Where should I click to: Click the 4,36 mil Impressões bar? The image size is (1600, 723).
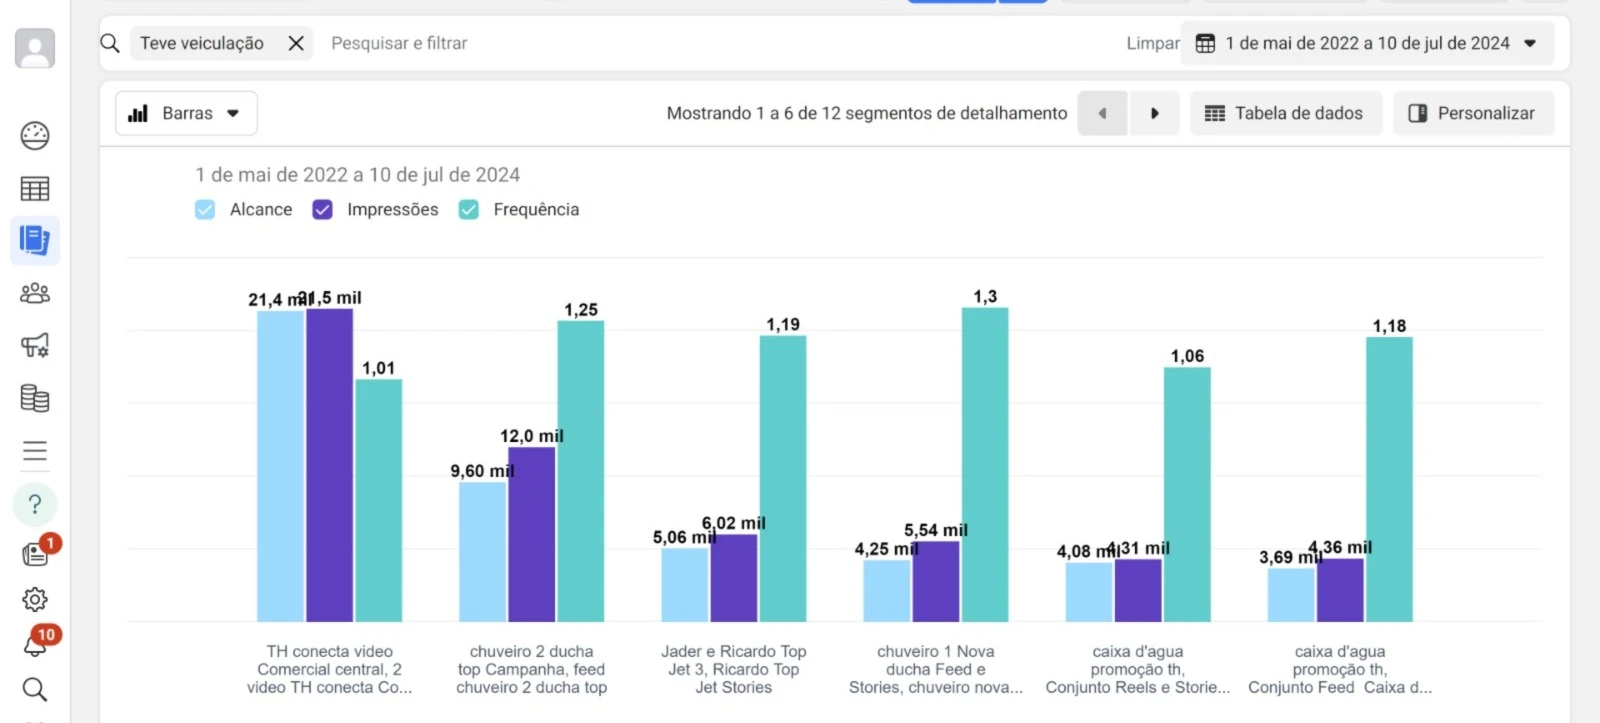click(x=1340, y=590)
